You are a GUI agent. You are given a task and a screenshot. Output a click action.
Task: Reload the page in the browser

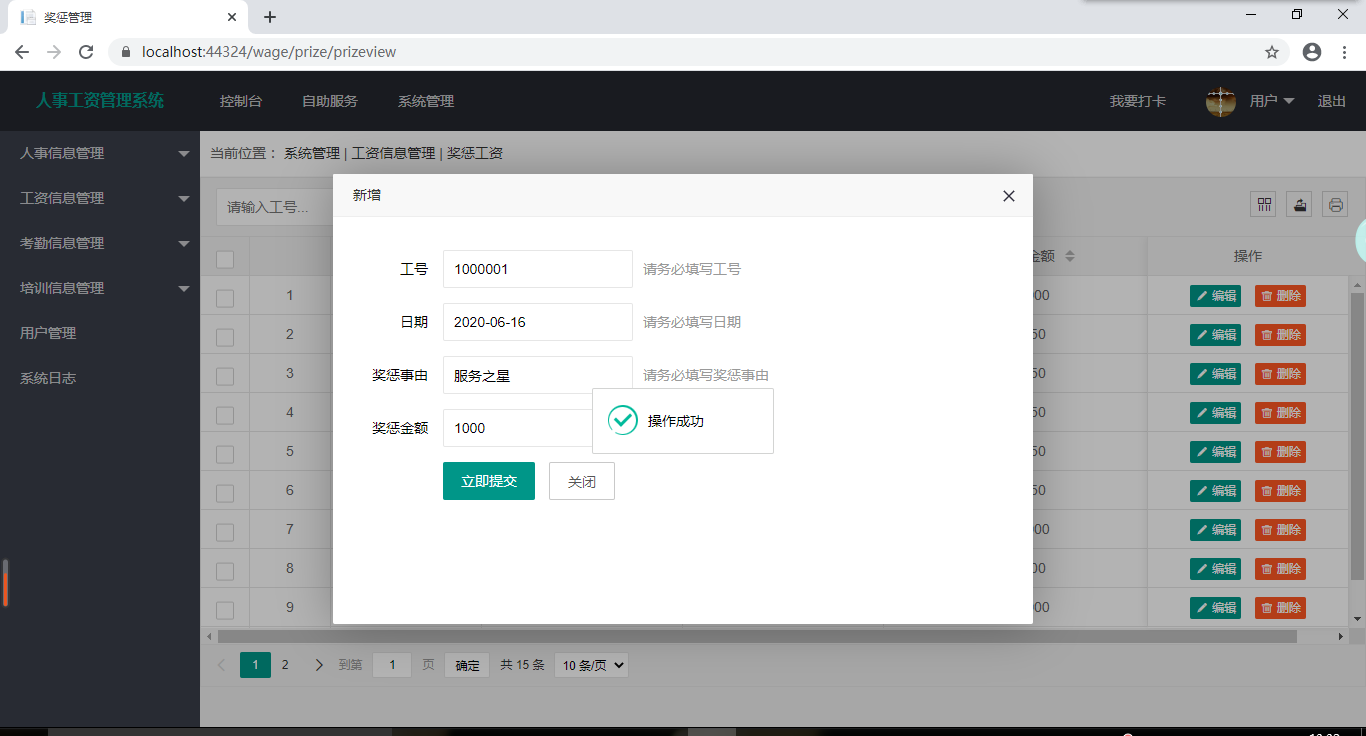[x=86, y=52]
